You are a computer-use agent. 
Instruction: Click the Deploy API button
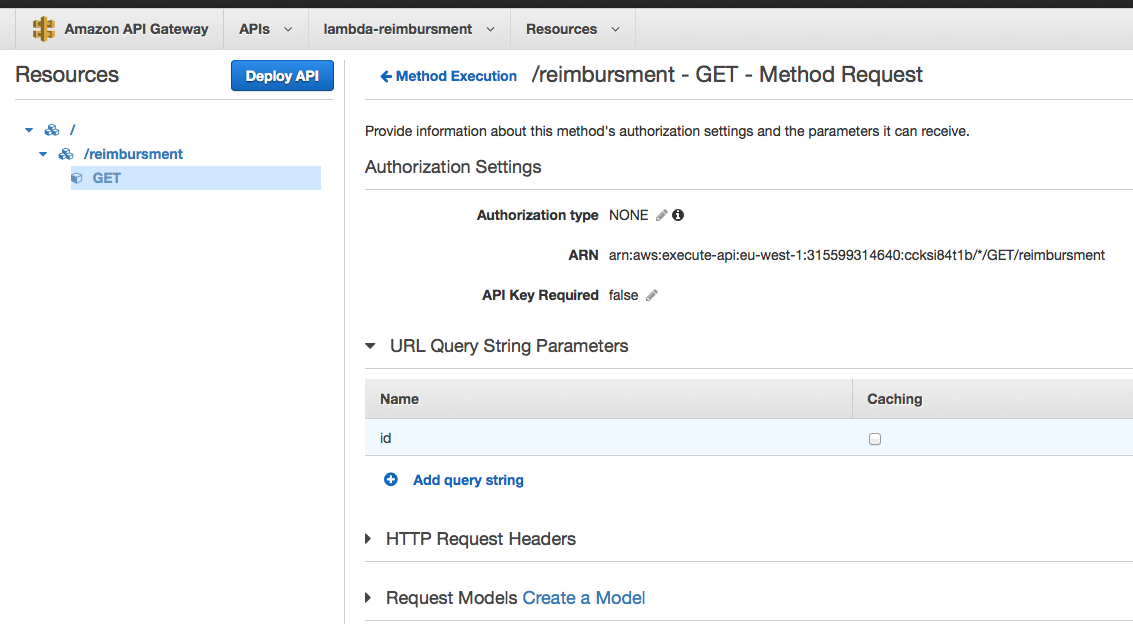coord(283,76)
